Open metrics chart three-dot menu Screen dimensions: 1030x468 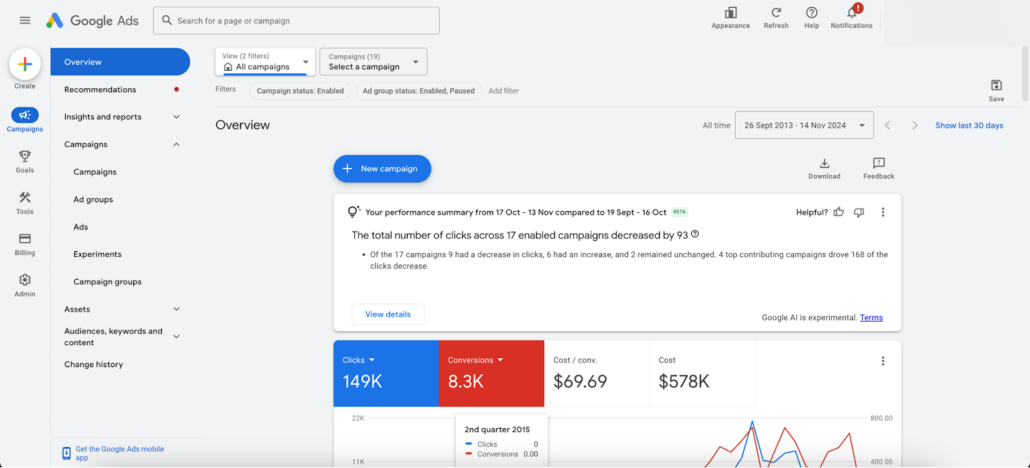(x=883, y=361)
